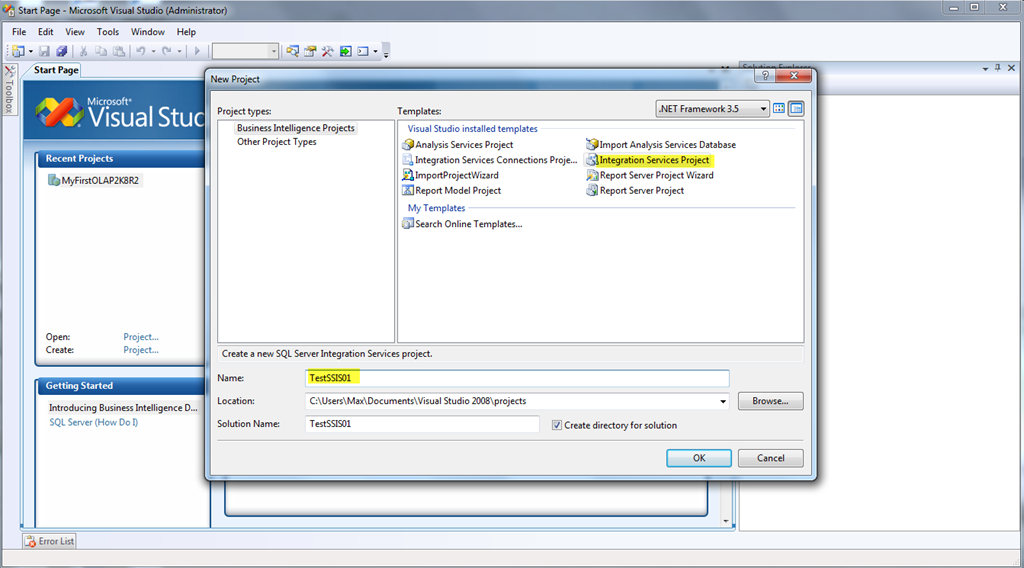The height and width of the screenshot is (568, 1024).
Task: Open the collapsed Toolbox side tab
Action: pos(9,89)
